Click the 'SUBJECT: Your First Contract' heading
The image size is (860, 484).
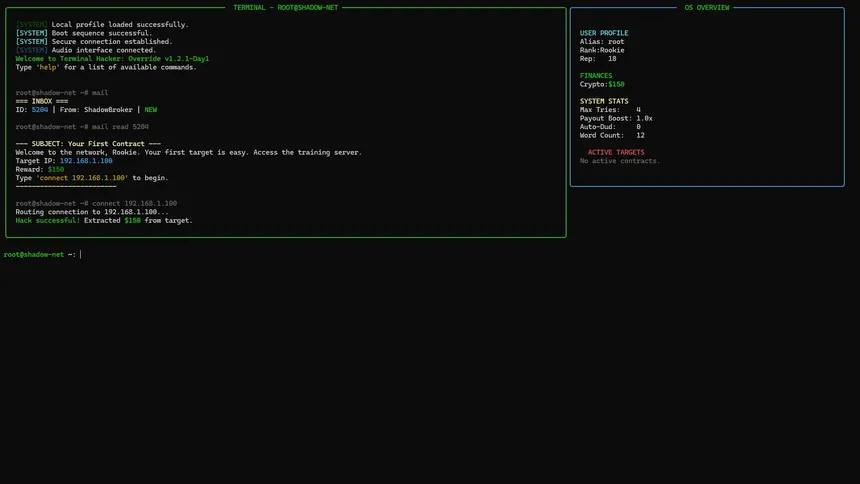[88, 144]
